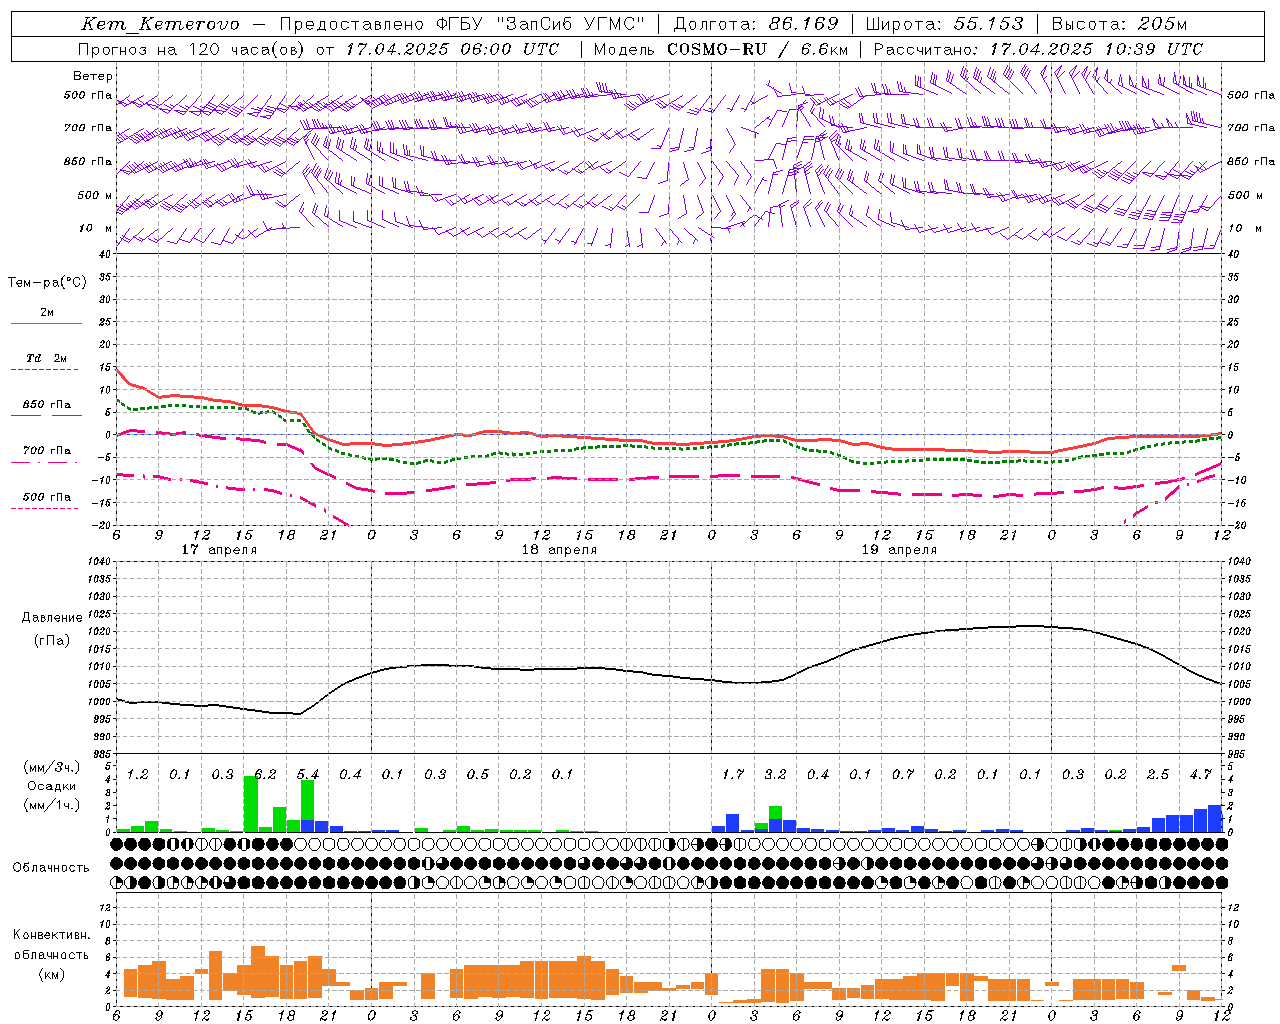Click the '17 апреля' date label
1280x1024 pixels.
tap(219, 550)
